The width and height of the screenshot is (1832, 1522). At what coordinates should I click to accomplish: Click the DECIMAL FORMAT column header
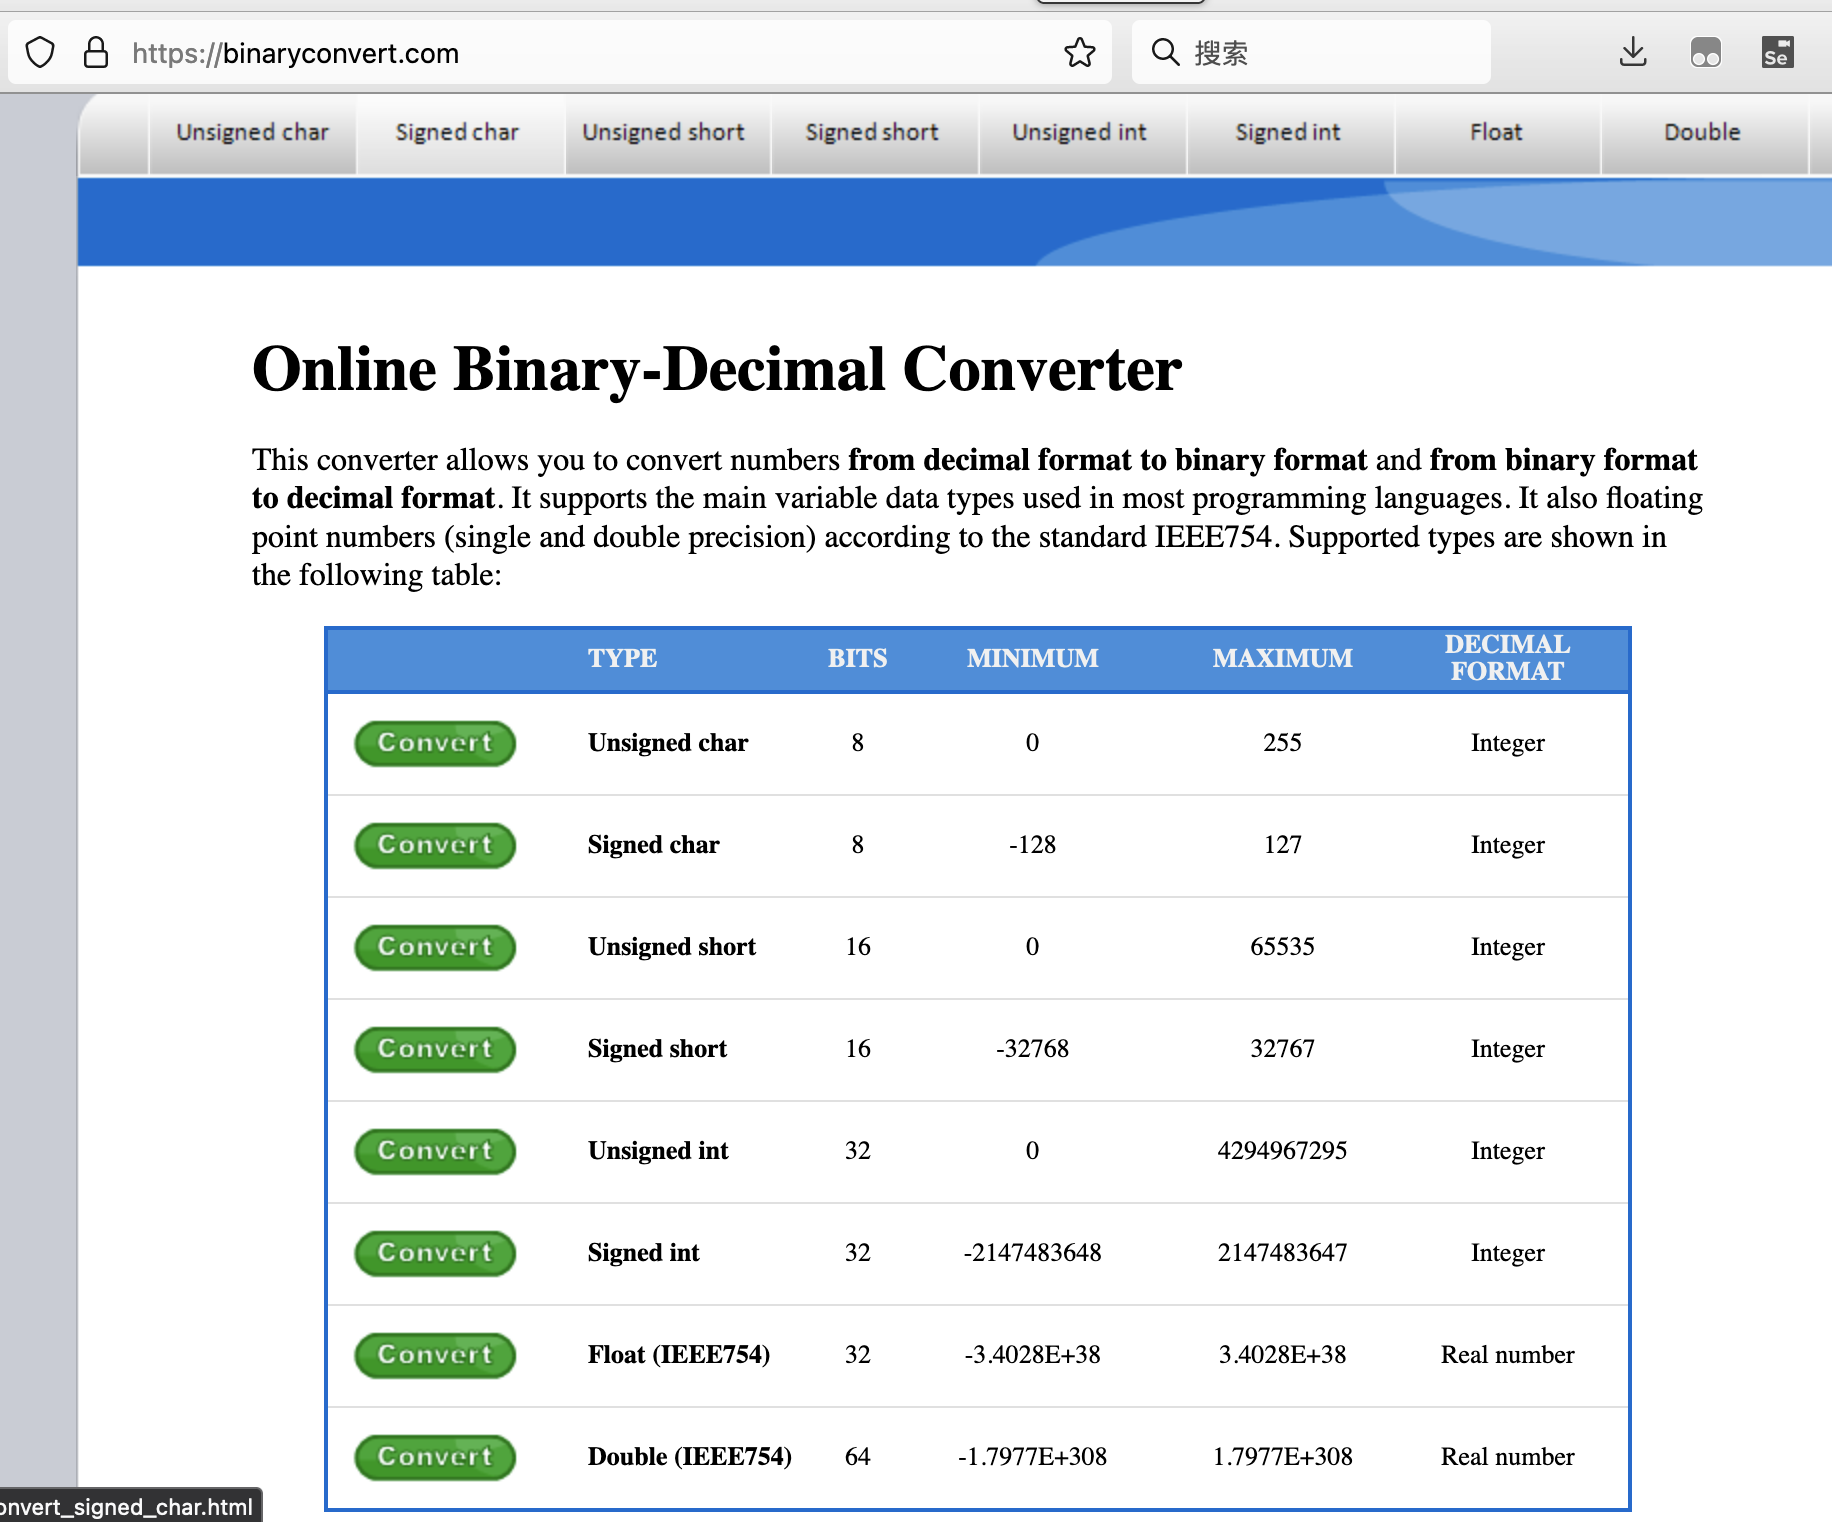pyautogui.click(x=1507, y=658)
